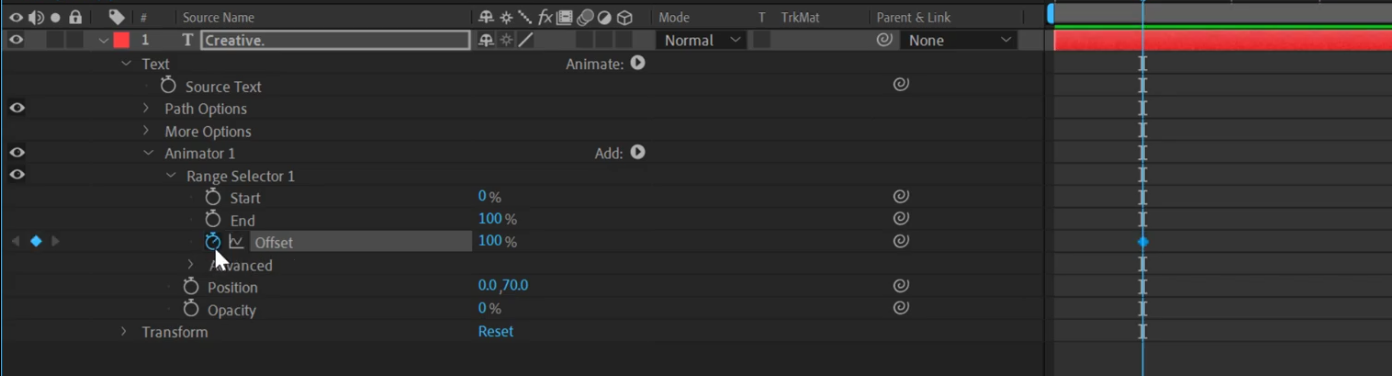Click the Audio speaker column header icon

(x=36, y=17)
